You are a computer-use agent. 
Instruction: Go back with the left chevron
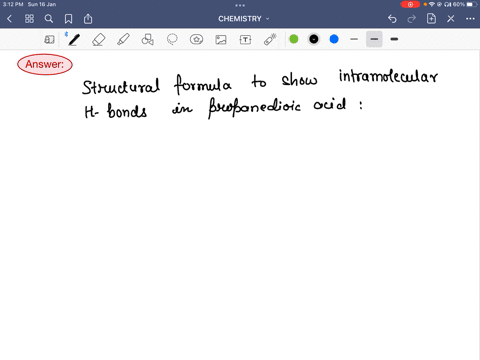click(x=9, y=19)
